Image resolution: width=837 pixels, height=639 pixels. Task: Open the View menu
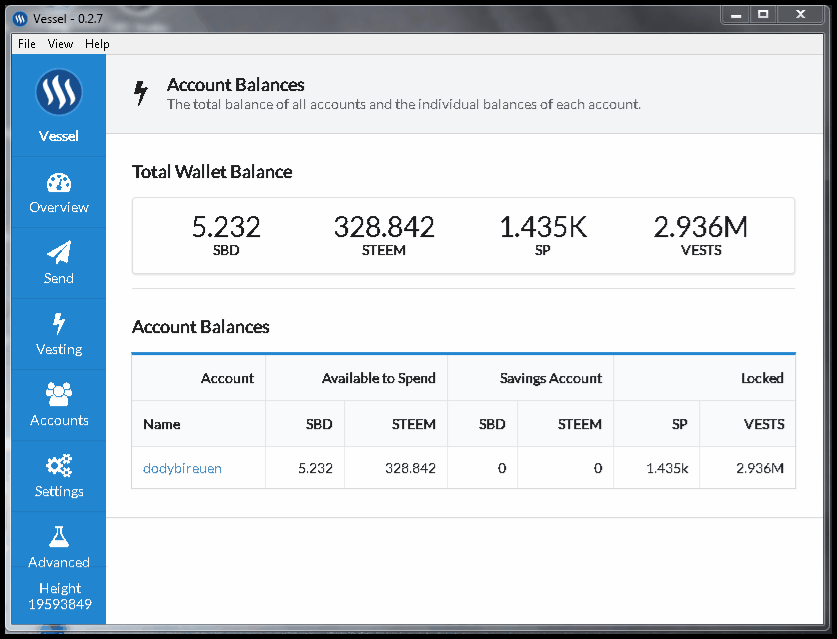(60, 44)
